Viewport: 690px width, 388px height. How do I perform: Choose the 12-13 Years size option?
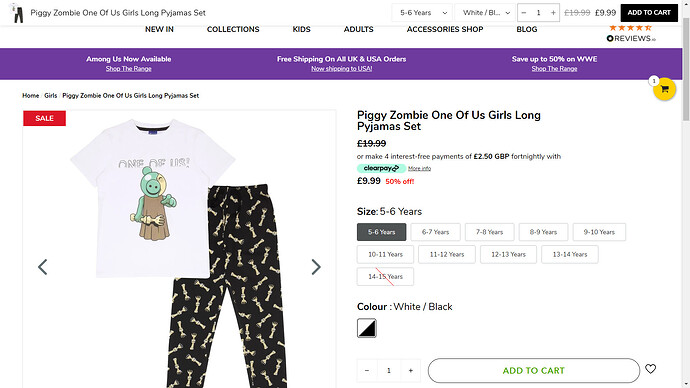coord(508,254)
